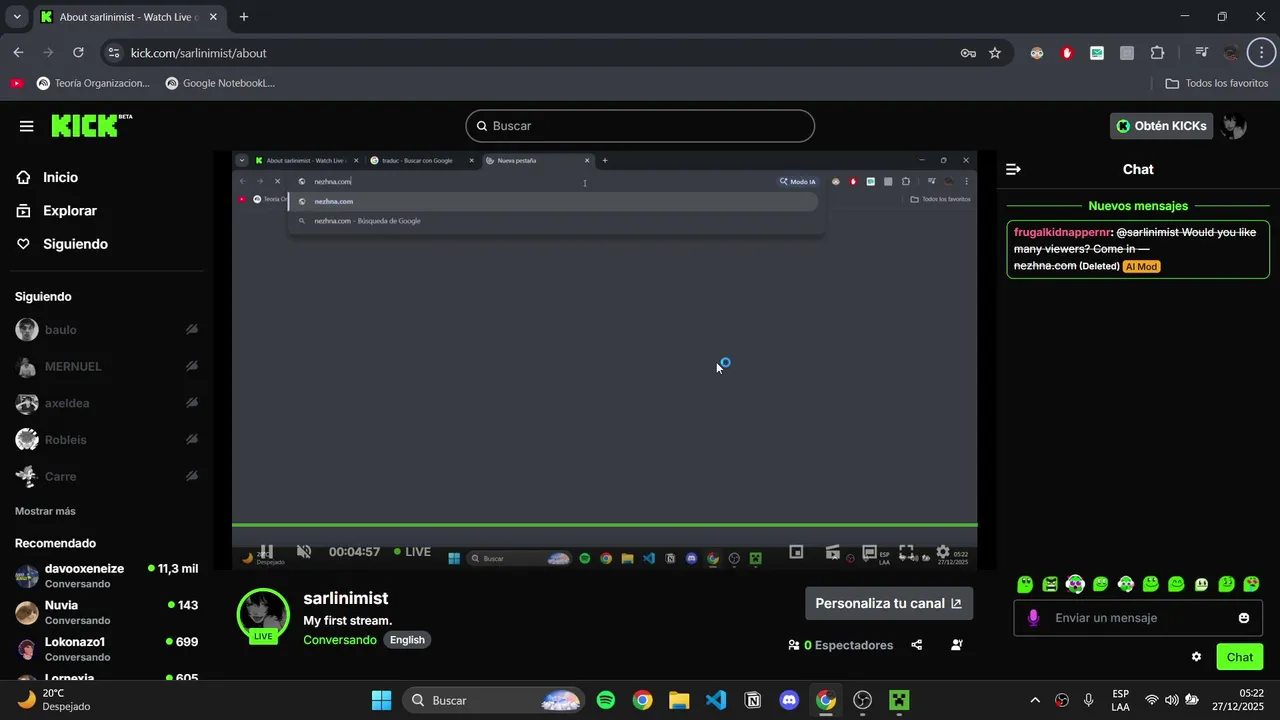Click Obtén KICKs button
This screenshot has height=720, width=1280.
click(1161, 126)
